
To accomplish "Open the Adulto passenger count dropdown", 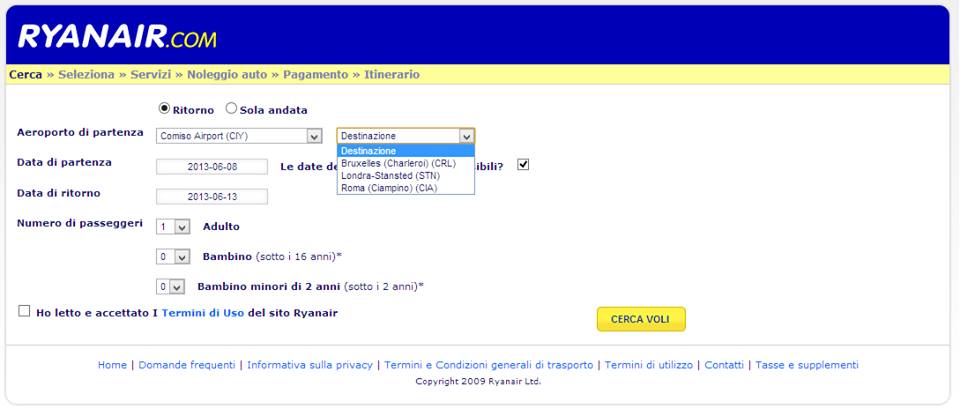I will (173, 227).
